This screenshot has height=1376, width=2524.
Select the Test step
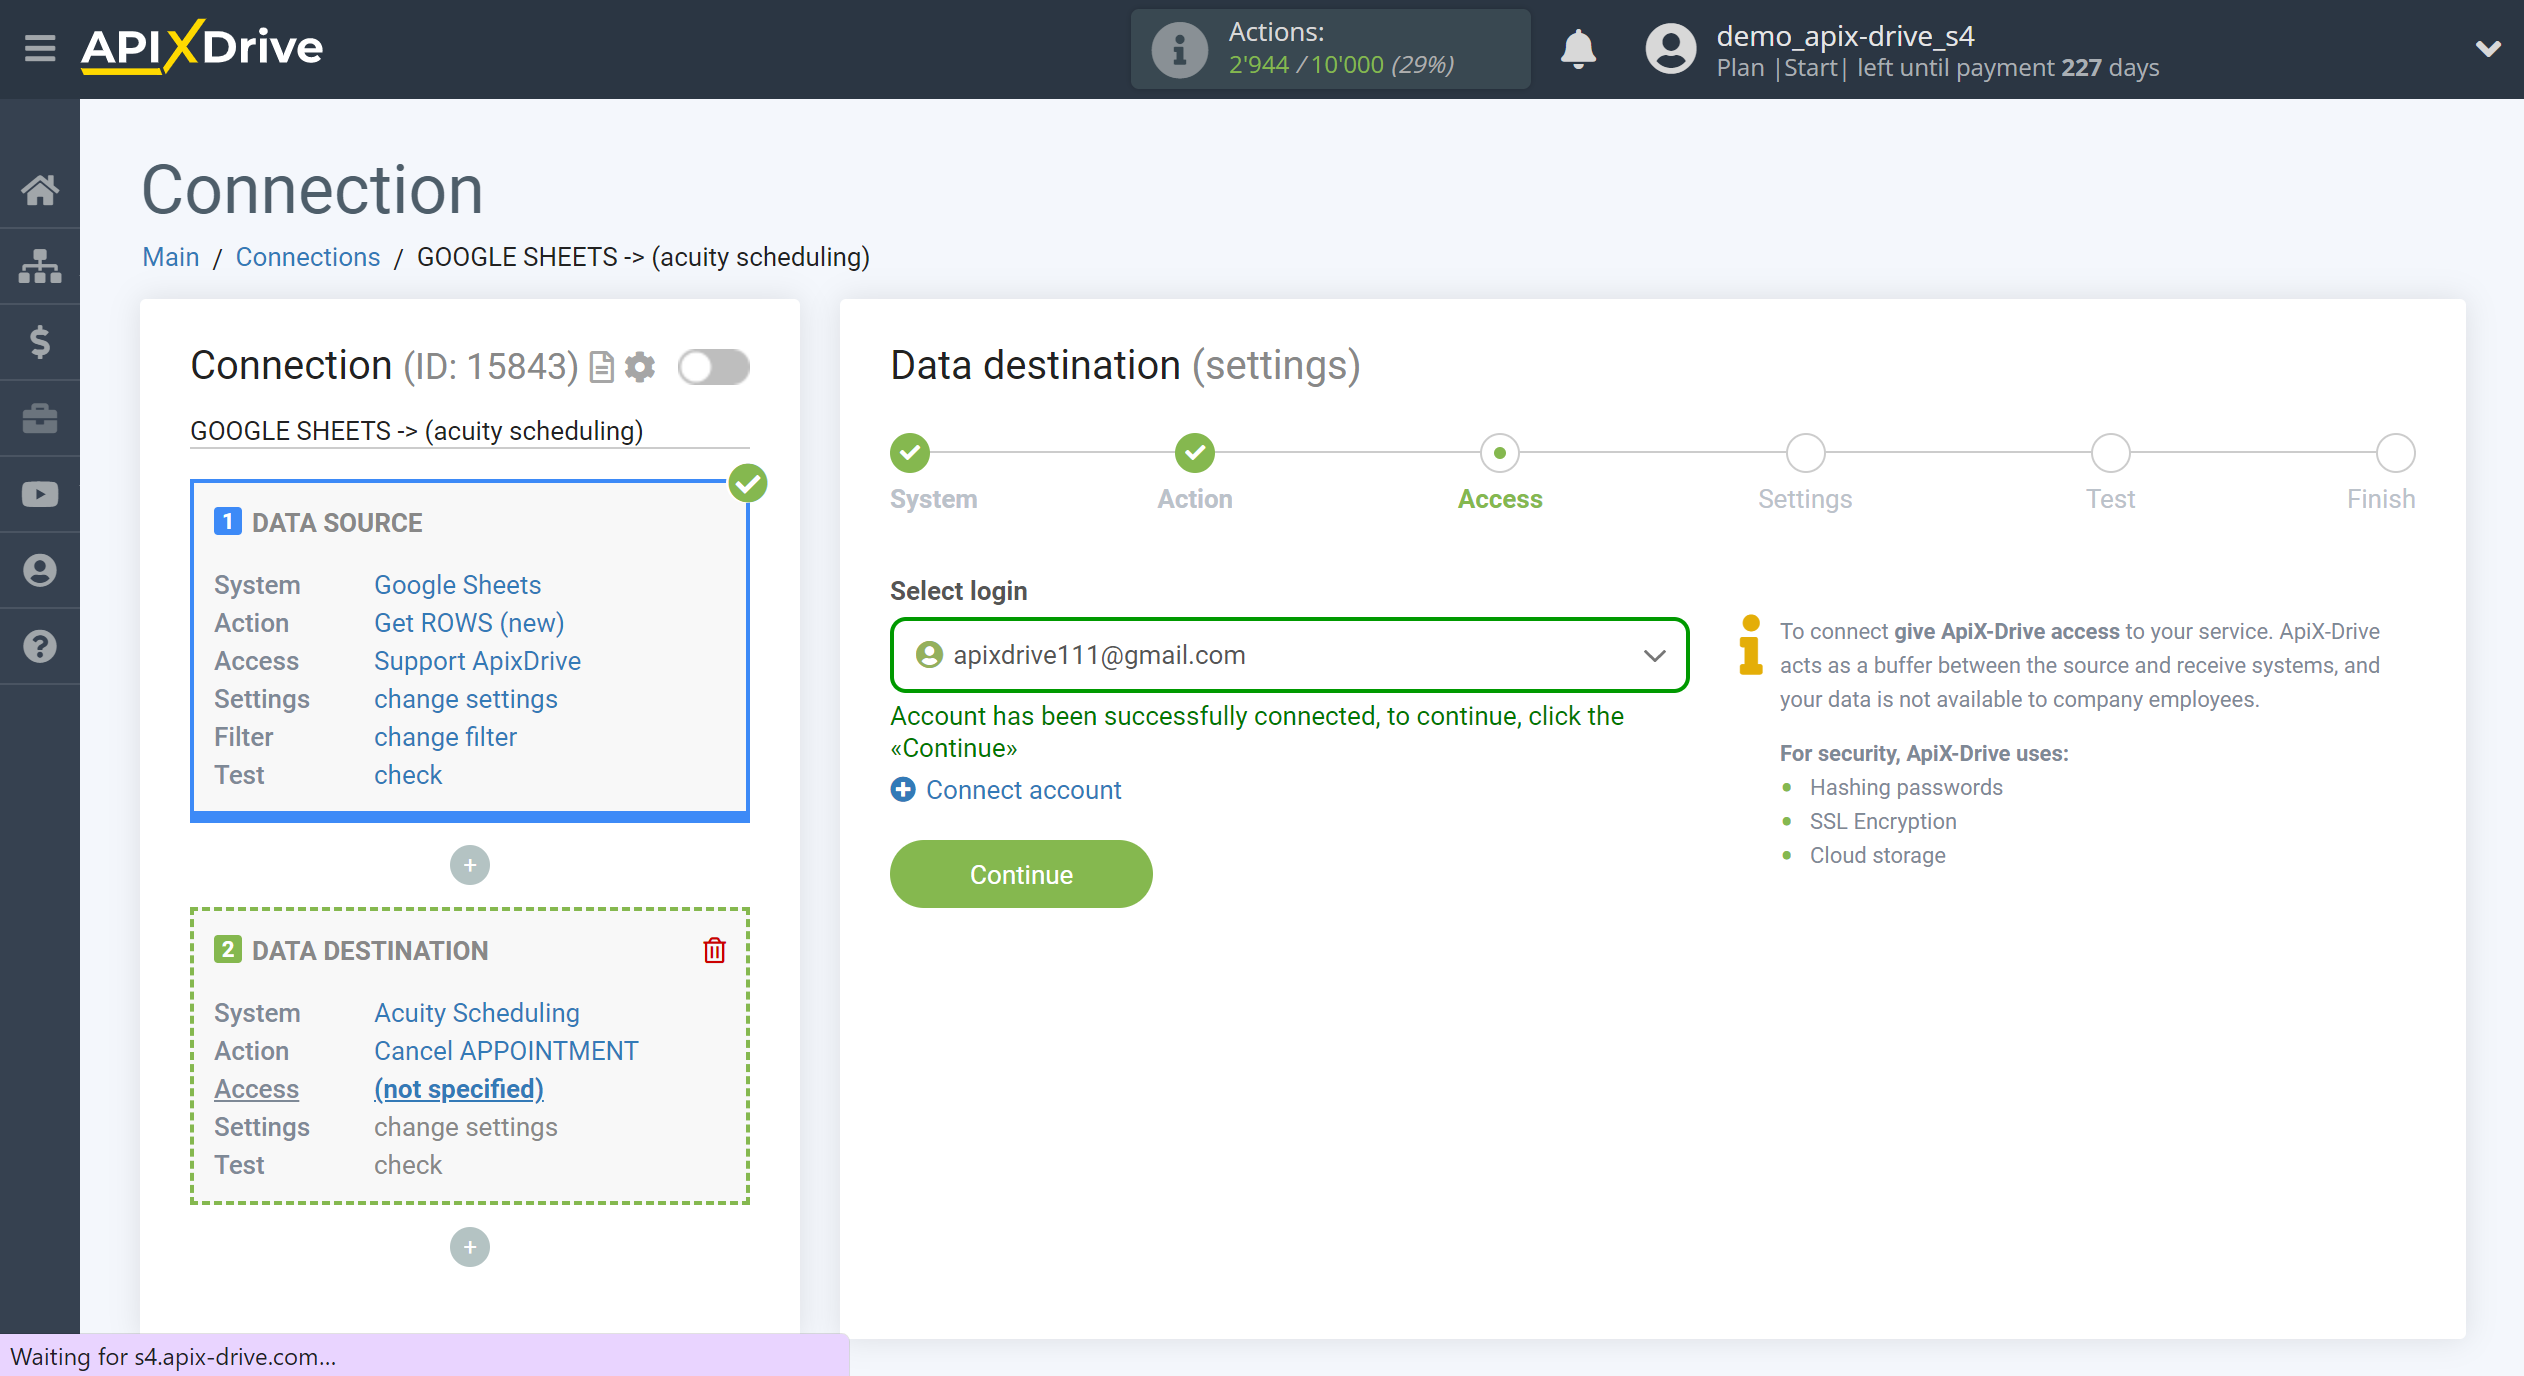(x=2110, y=453)
